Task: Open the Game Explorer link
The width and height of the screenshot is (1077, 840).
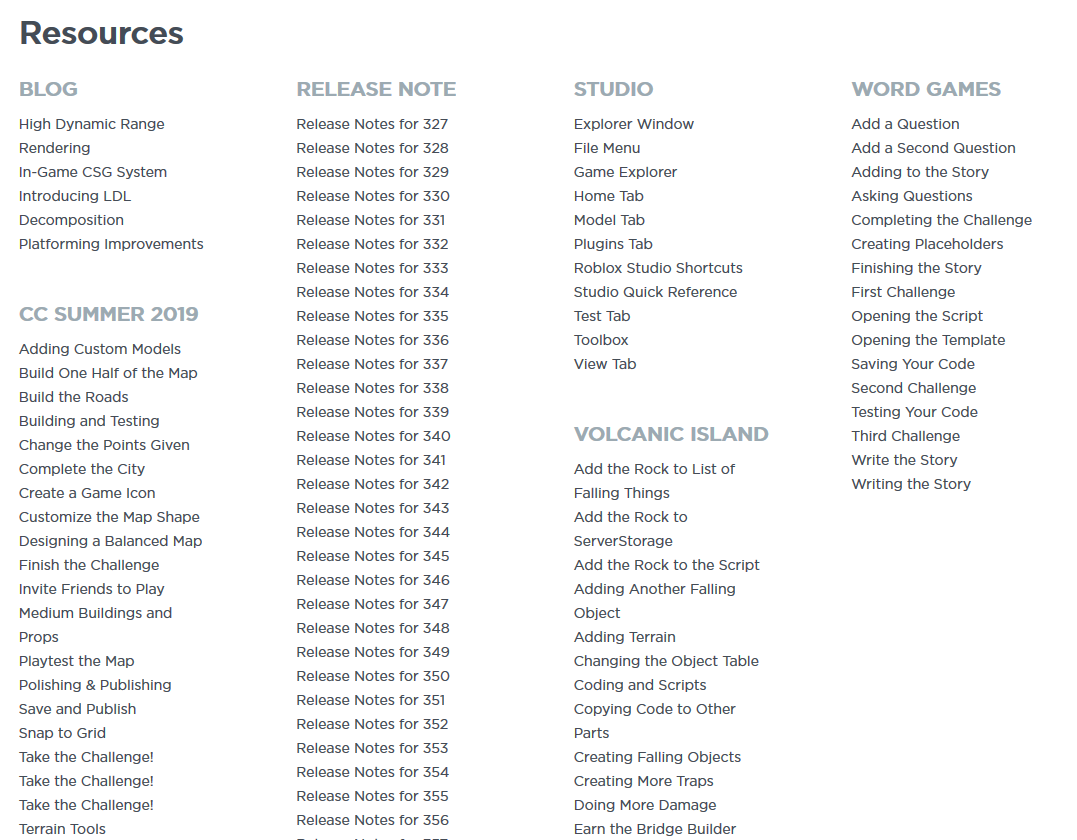Action: (x=626, y=172)
